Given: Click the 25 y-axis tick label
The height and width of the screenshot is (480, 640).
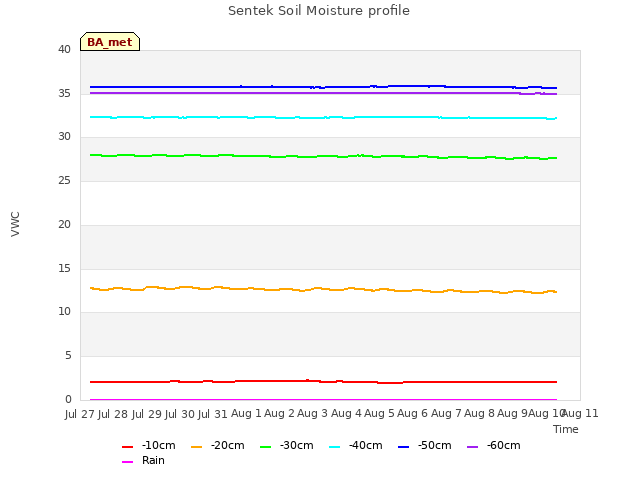Looking at the screenshot, I should (x=64, y=180).
